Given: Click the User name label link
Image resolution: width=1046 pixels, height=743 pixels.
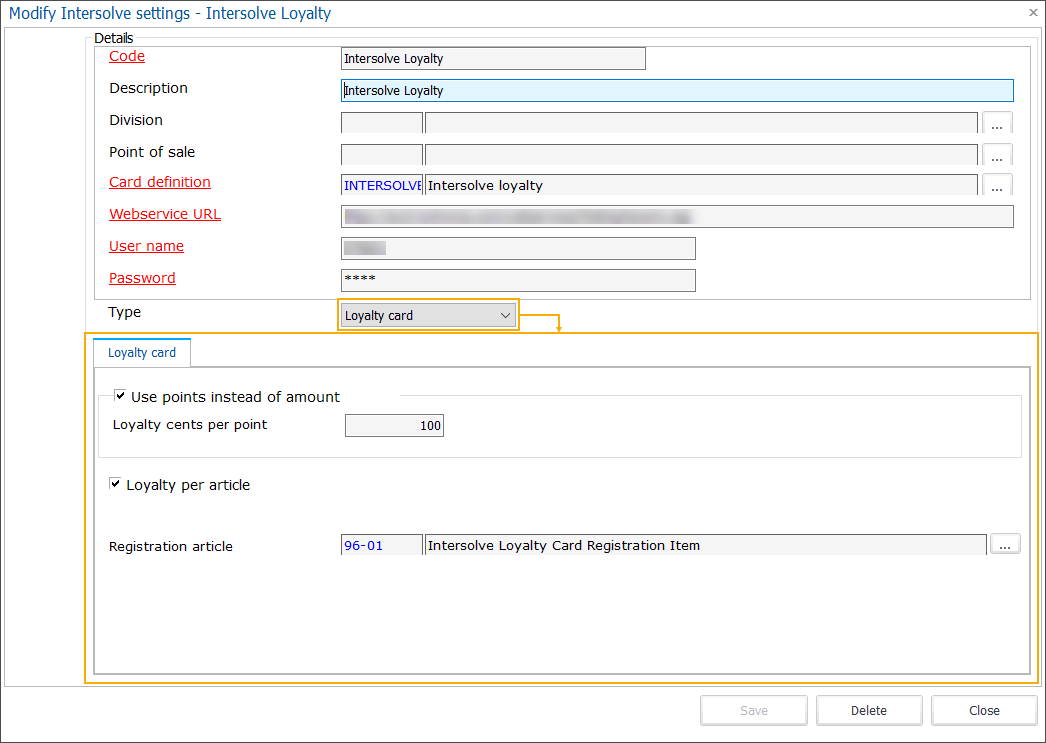Looking at the screenshot, I should tap(146, 246).
